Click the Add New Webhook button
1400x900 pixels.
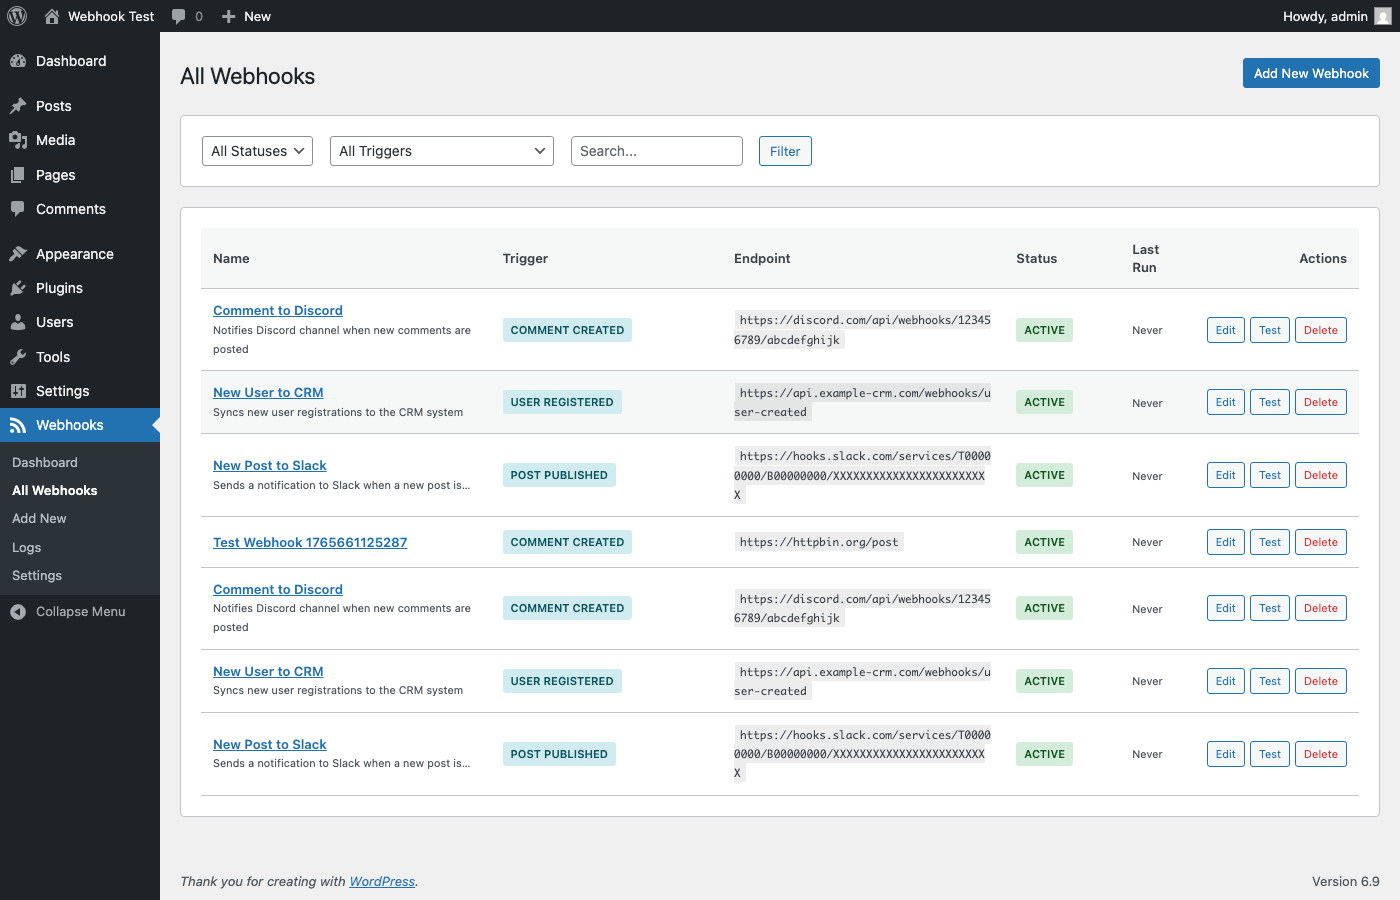1311,72
